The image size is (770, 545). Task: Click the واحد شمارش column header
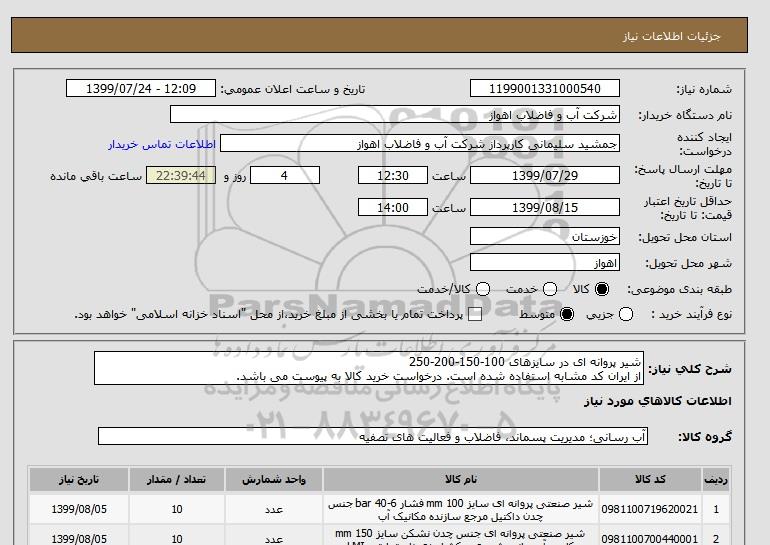click(274, 479)
